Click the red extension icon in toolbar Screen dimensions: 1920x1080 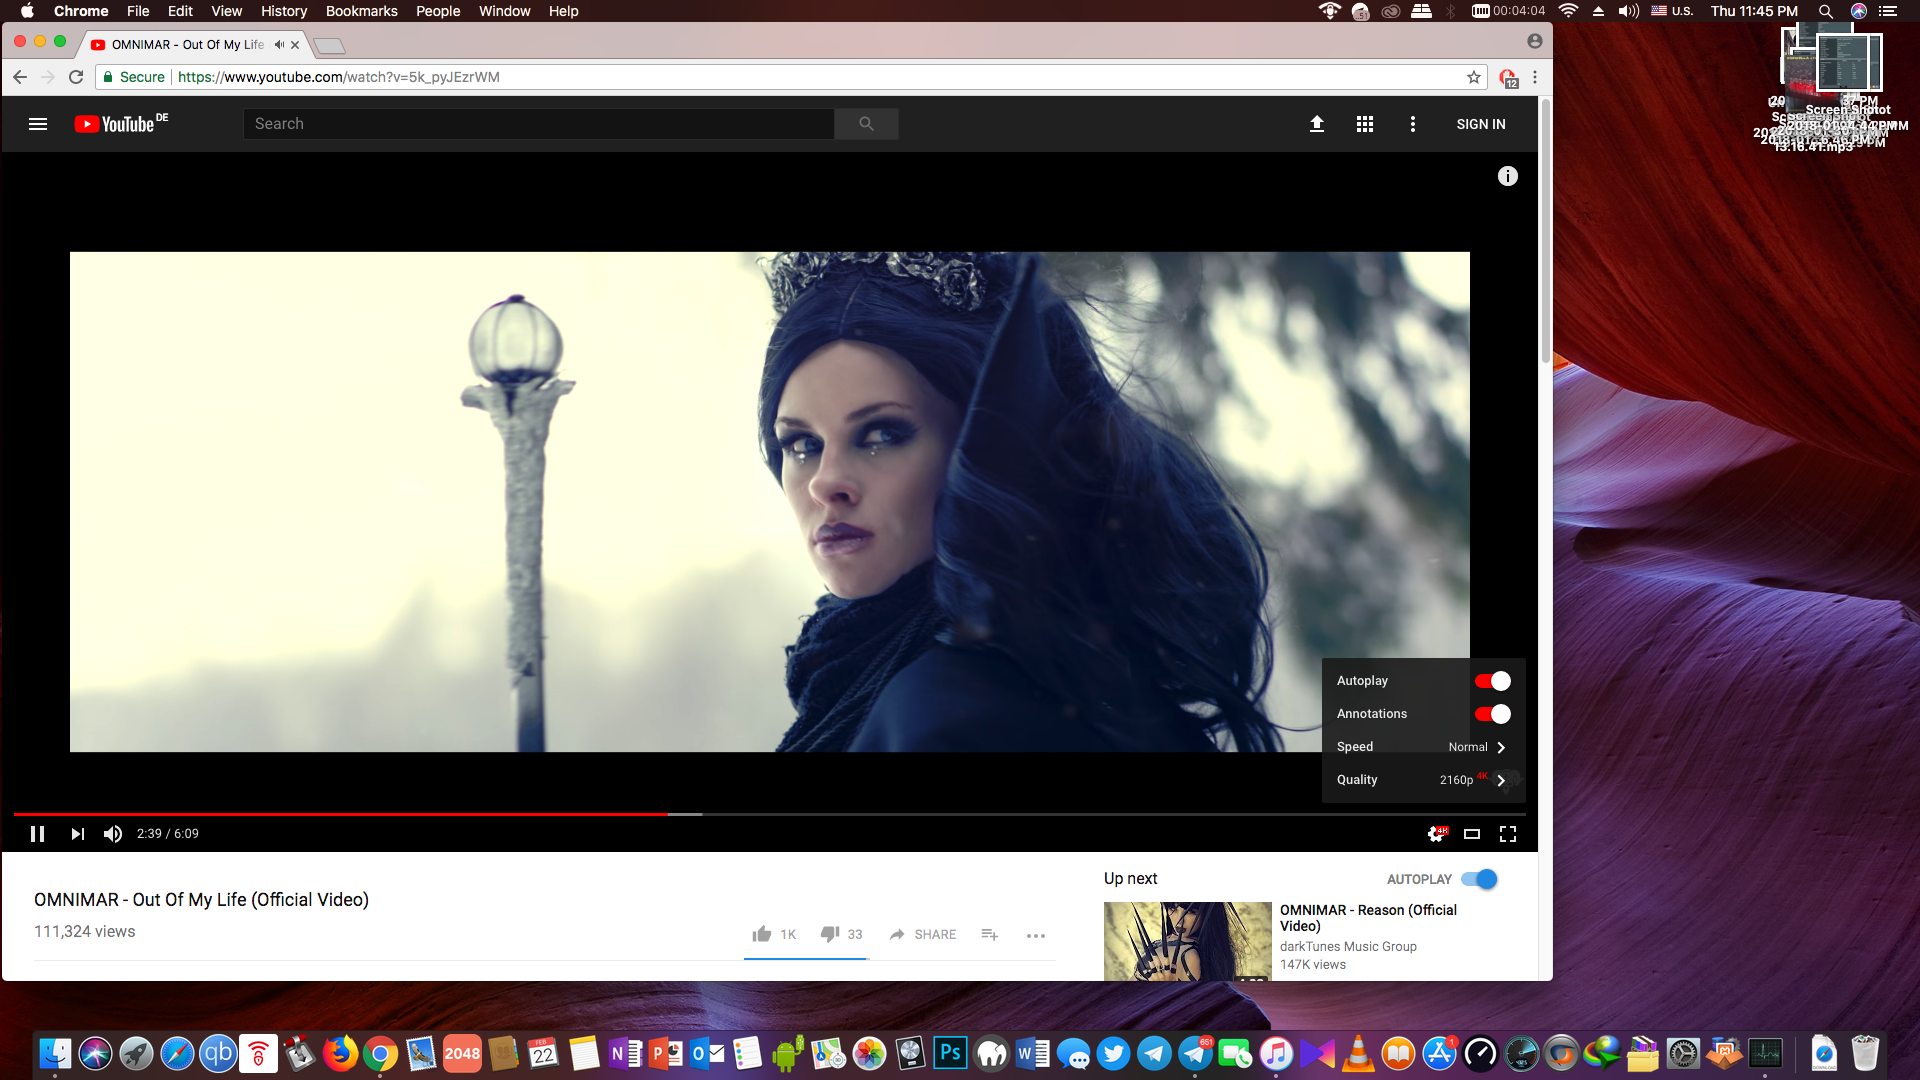pos(1508,78)
